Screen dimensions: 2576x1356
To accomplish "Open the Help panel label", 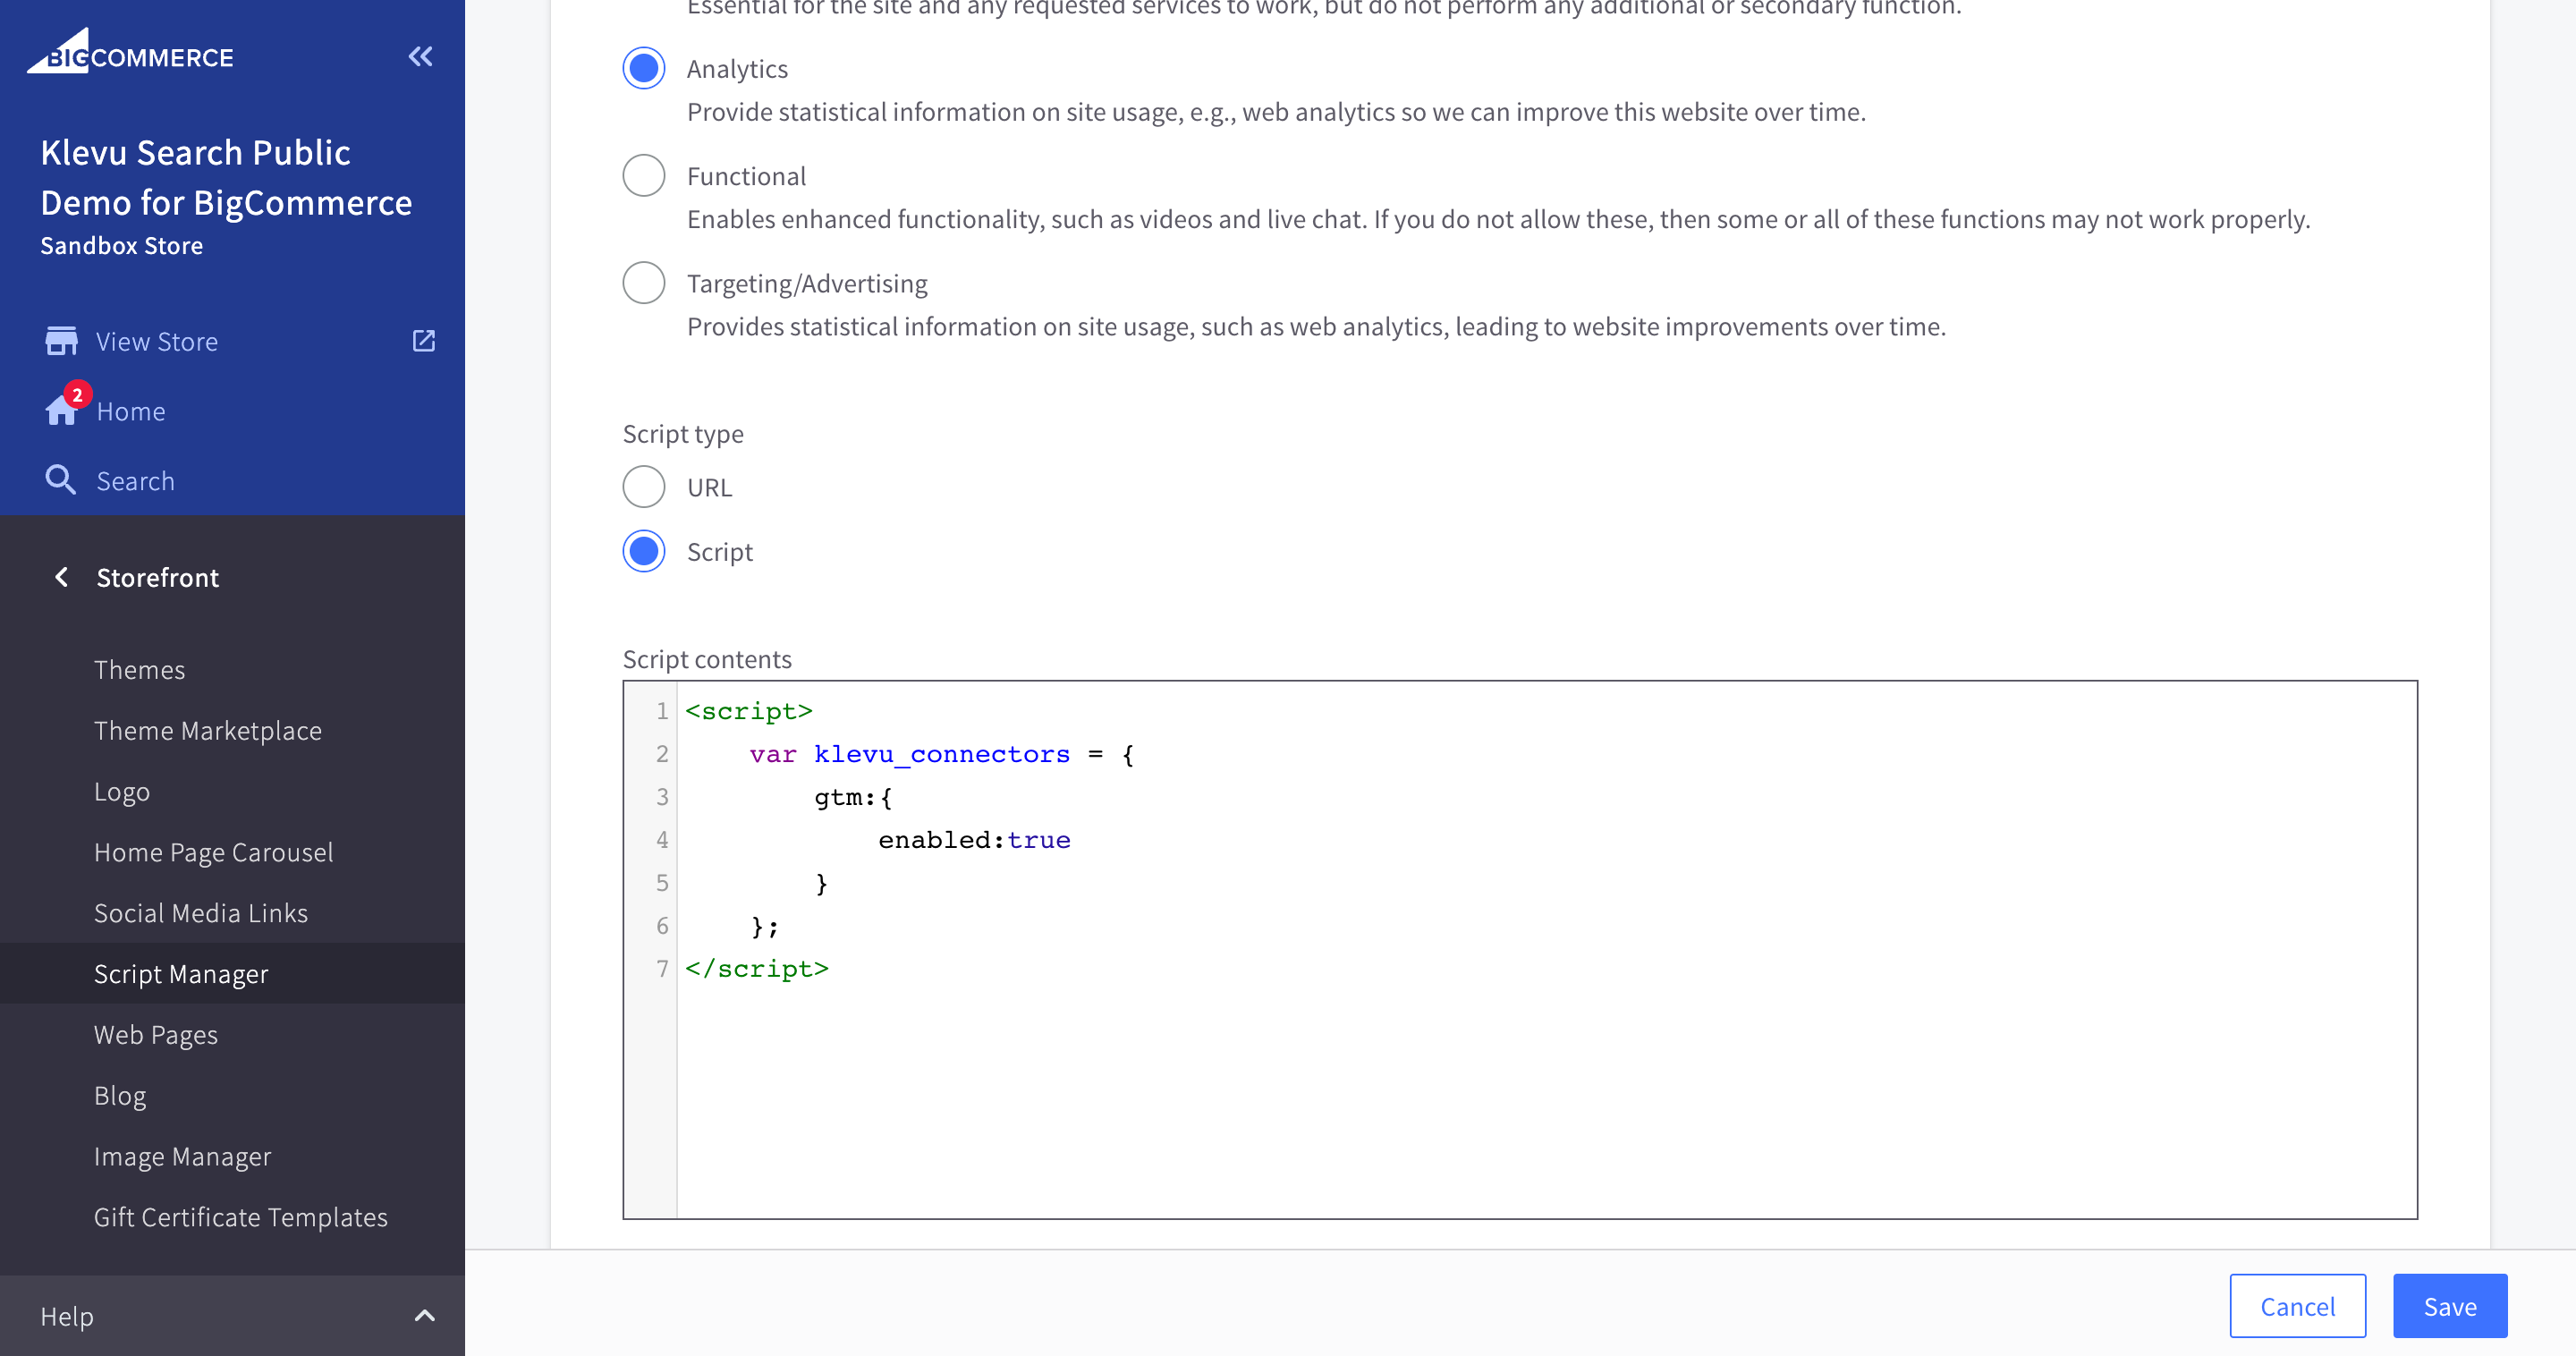I will pyautogui.click(x=67, y=1316).
